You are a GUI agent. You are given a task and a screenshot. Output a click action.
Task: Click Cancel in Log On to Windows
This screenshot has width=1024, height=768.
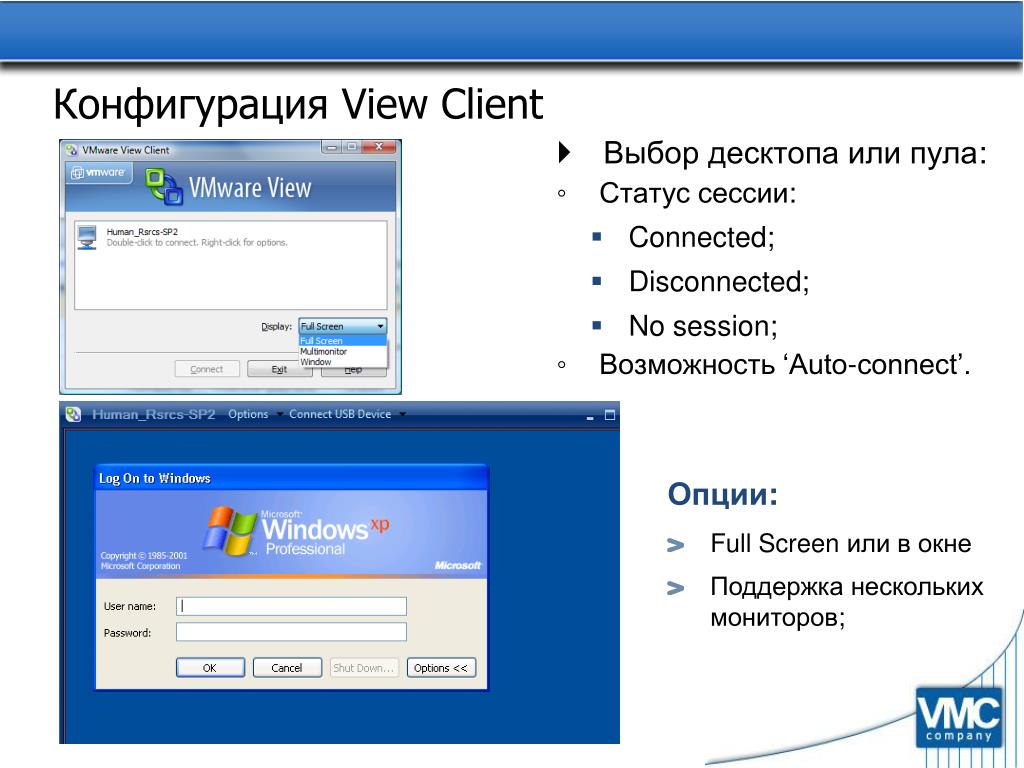[287, 667]
